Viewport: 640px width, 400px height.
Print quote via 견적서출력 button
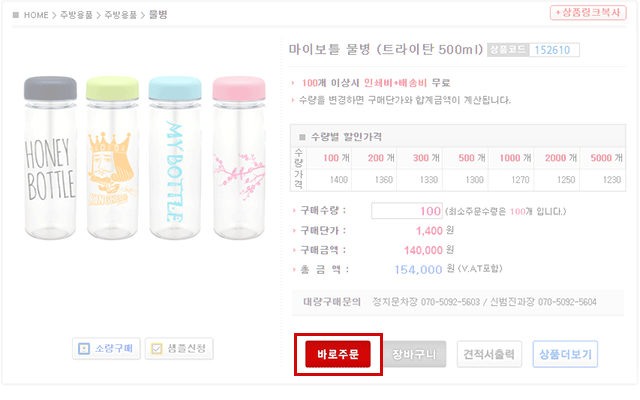[x=489, y=354]
